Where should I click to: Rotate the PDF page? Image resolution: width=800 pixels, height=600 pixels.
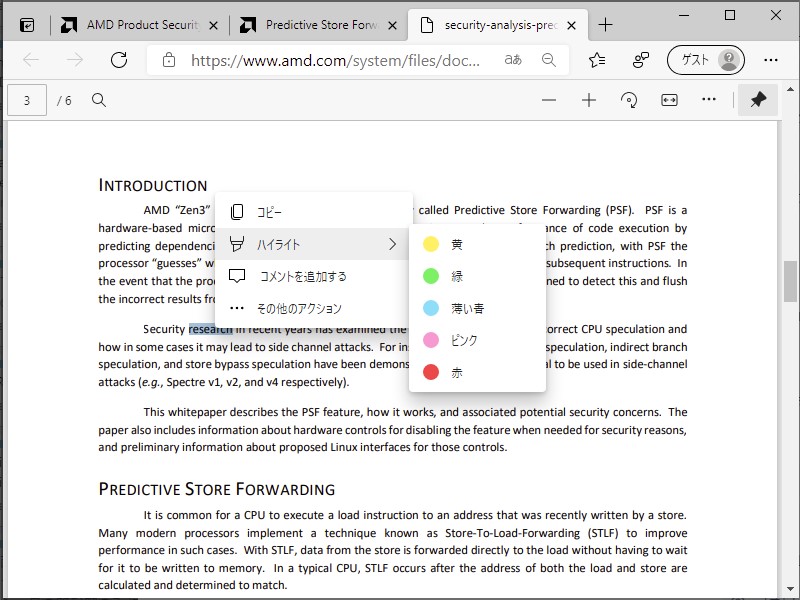(629, 100)
